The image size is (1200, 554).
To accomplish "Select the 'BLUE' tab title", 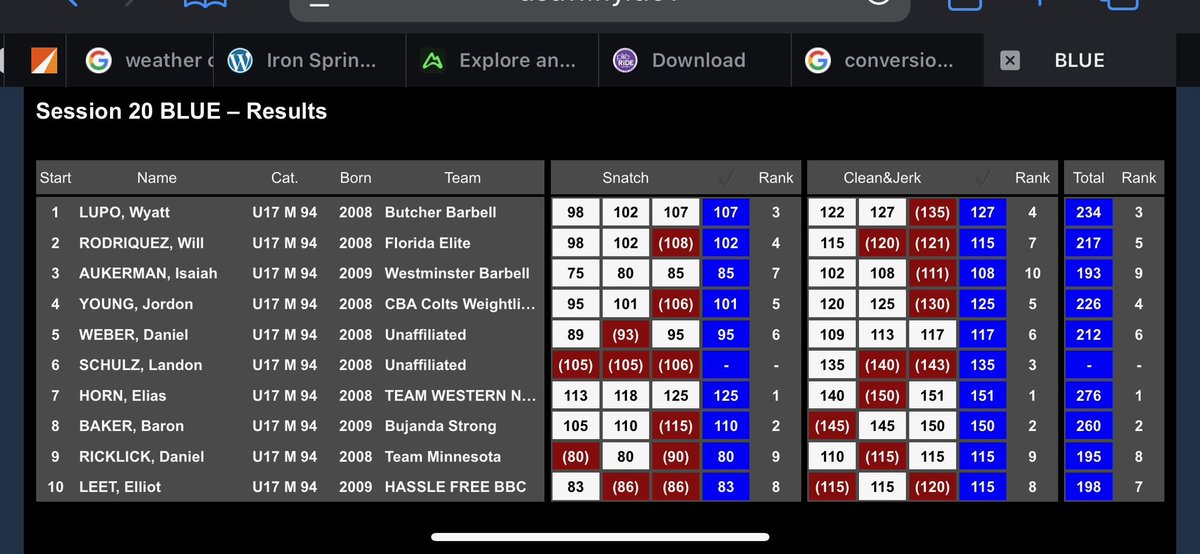I will click(x=1079, y=60).
